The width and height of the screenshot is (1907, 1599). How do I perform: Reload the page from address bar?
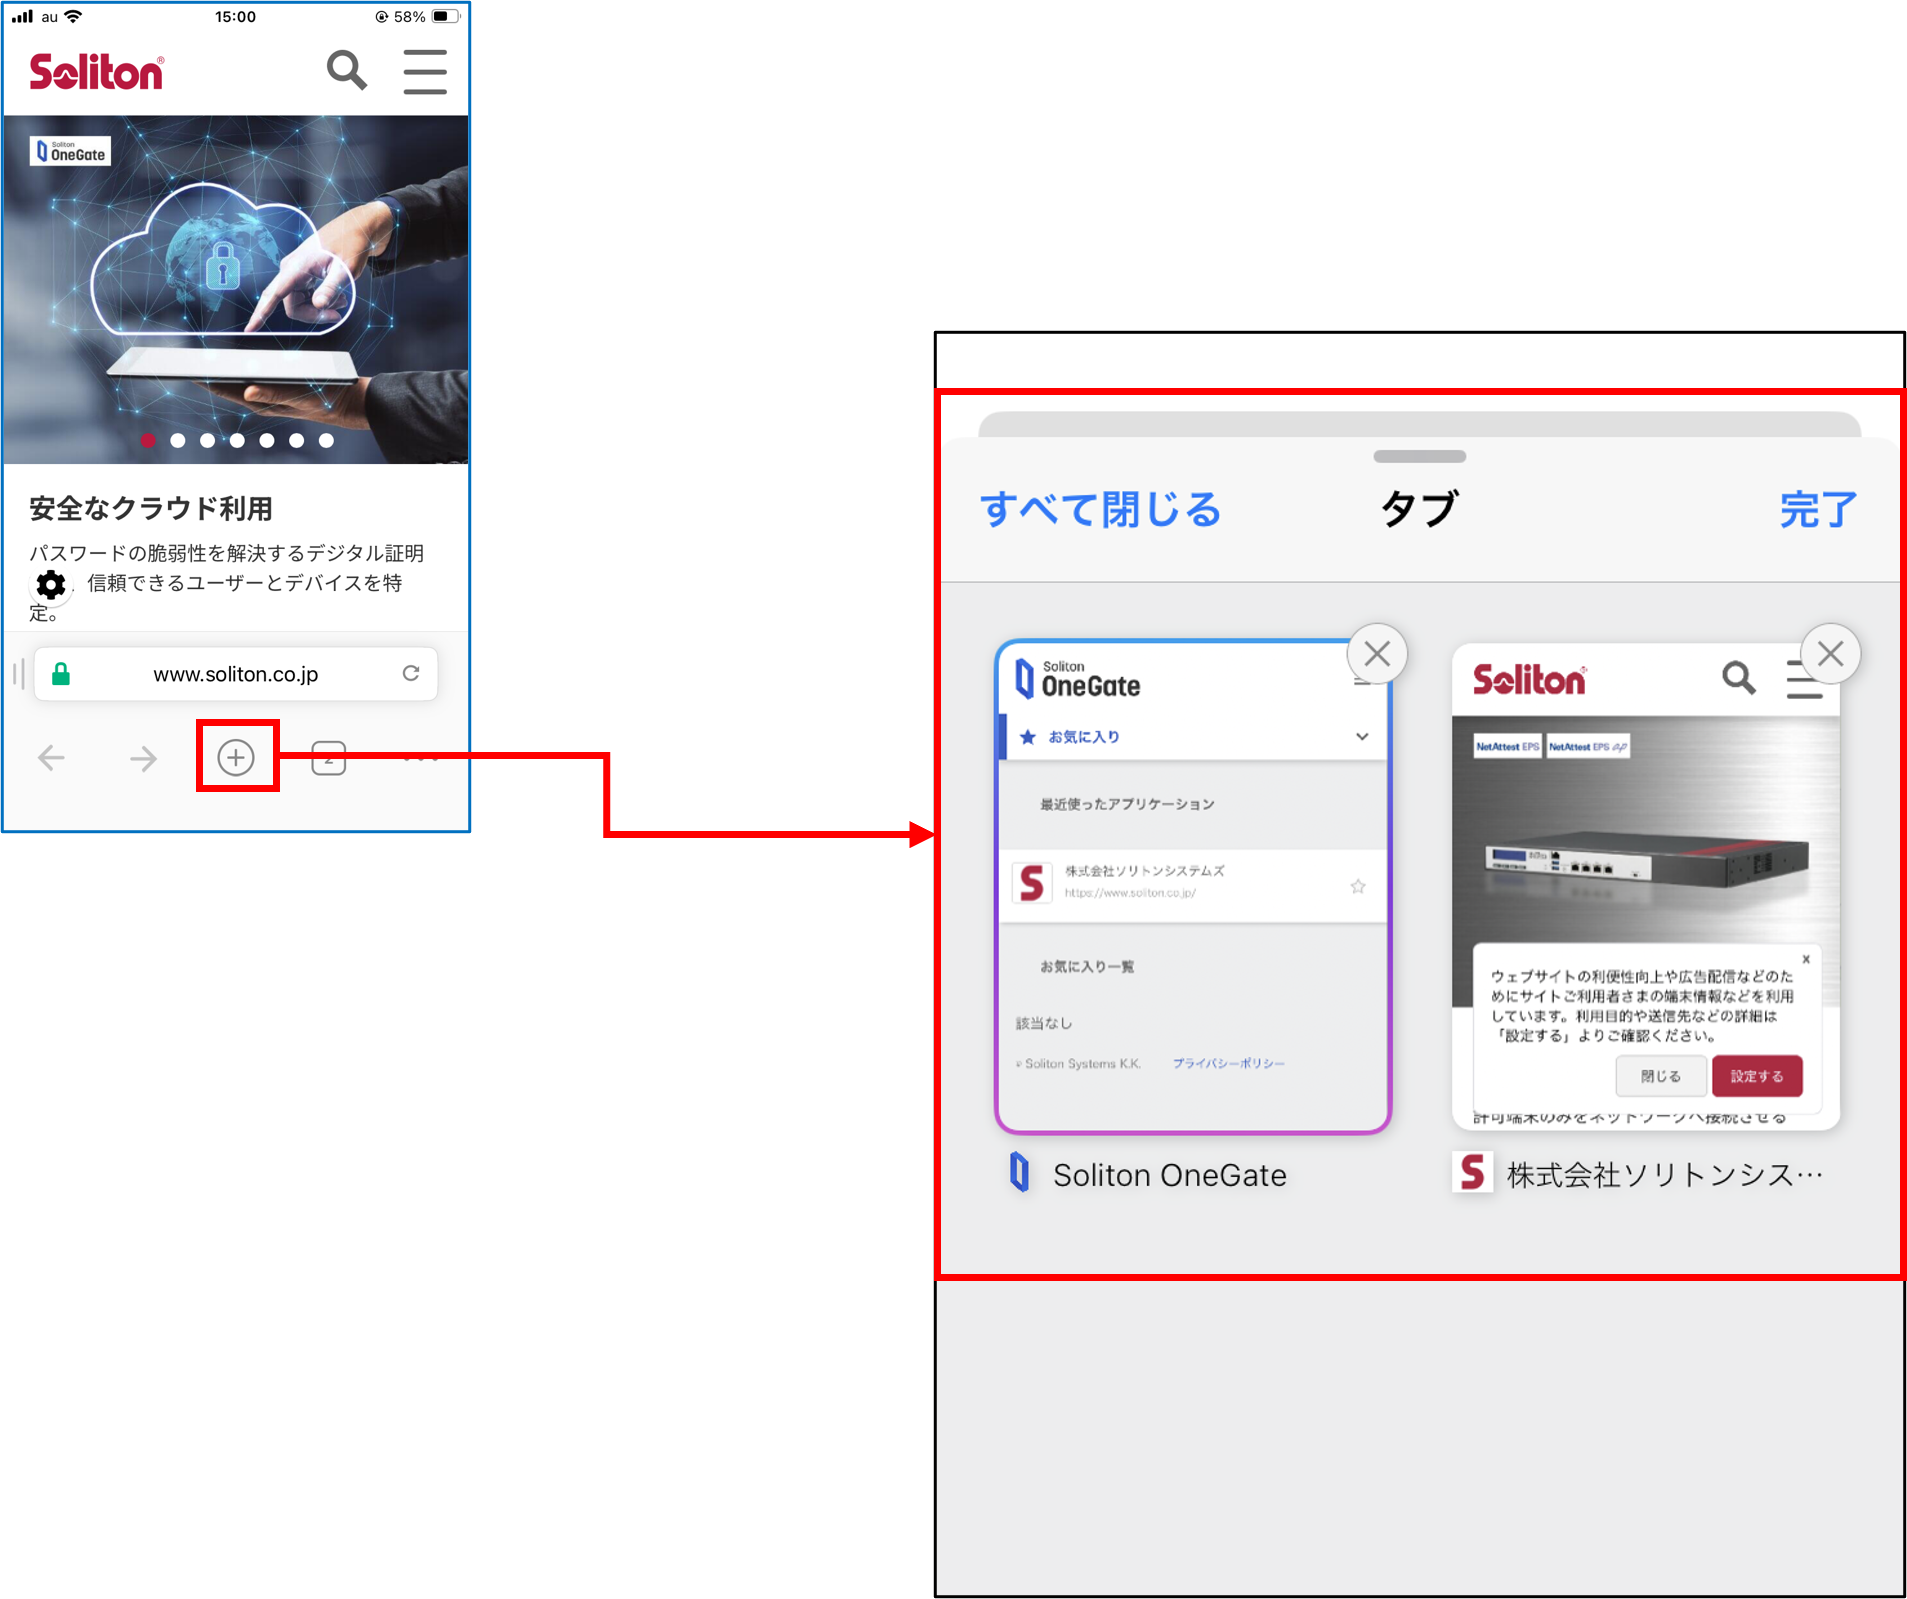click(411, 673)
